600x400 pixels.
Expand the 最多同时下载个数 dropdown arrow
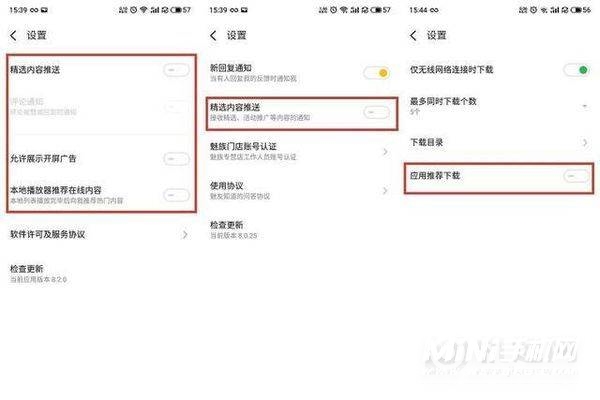coord(585,106)
